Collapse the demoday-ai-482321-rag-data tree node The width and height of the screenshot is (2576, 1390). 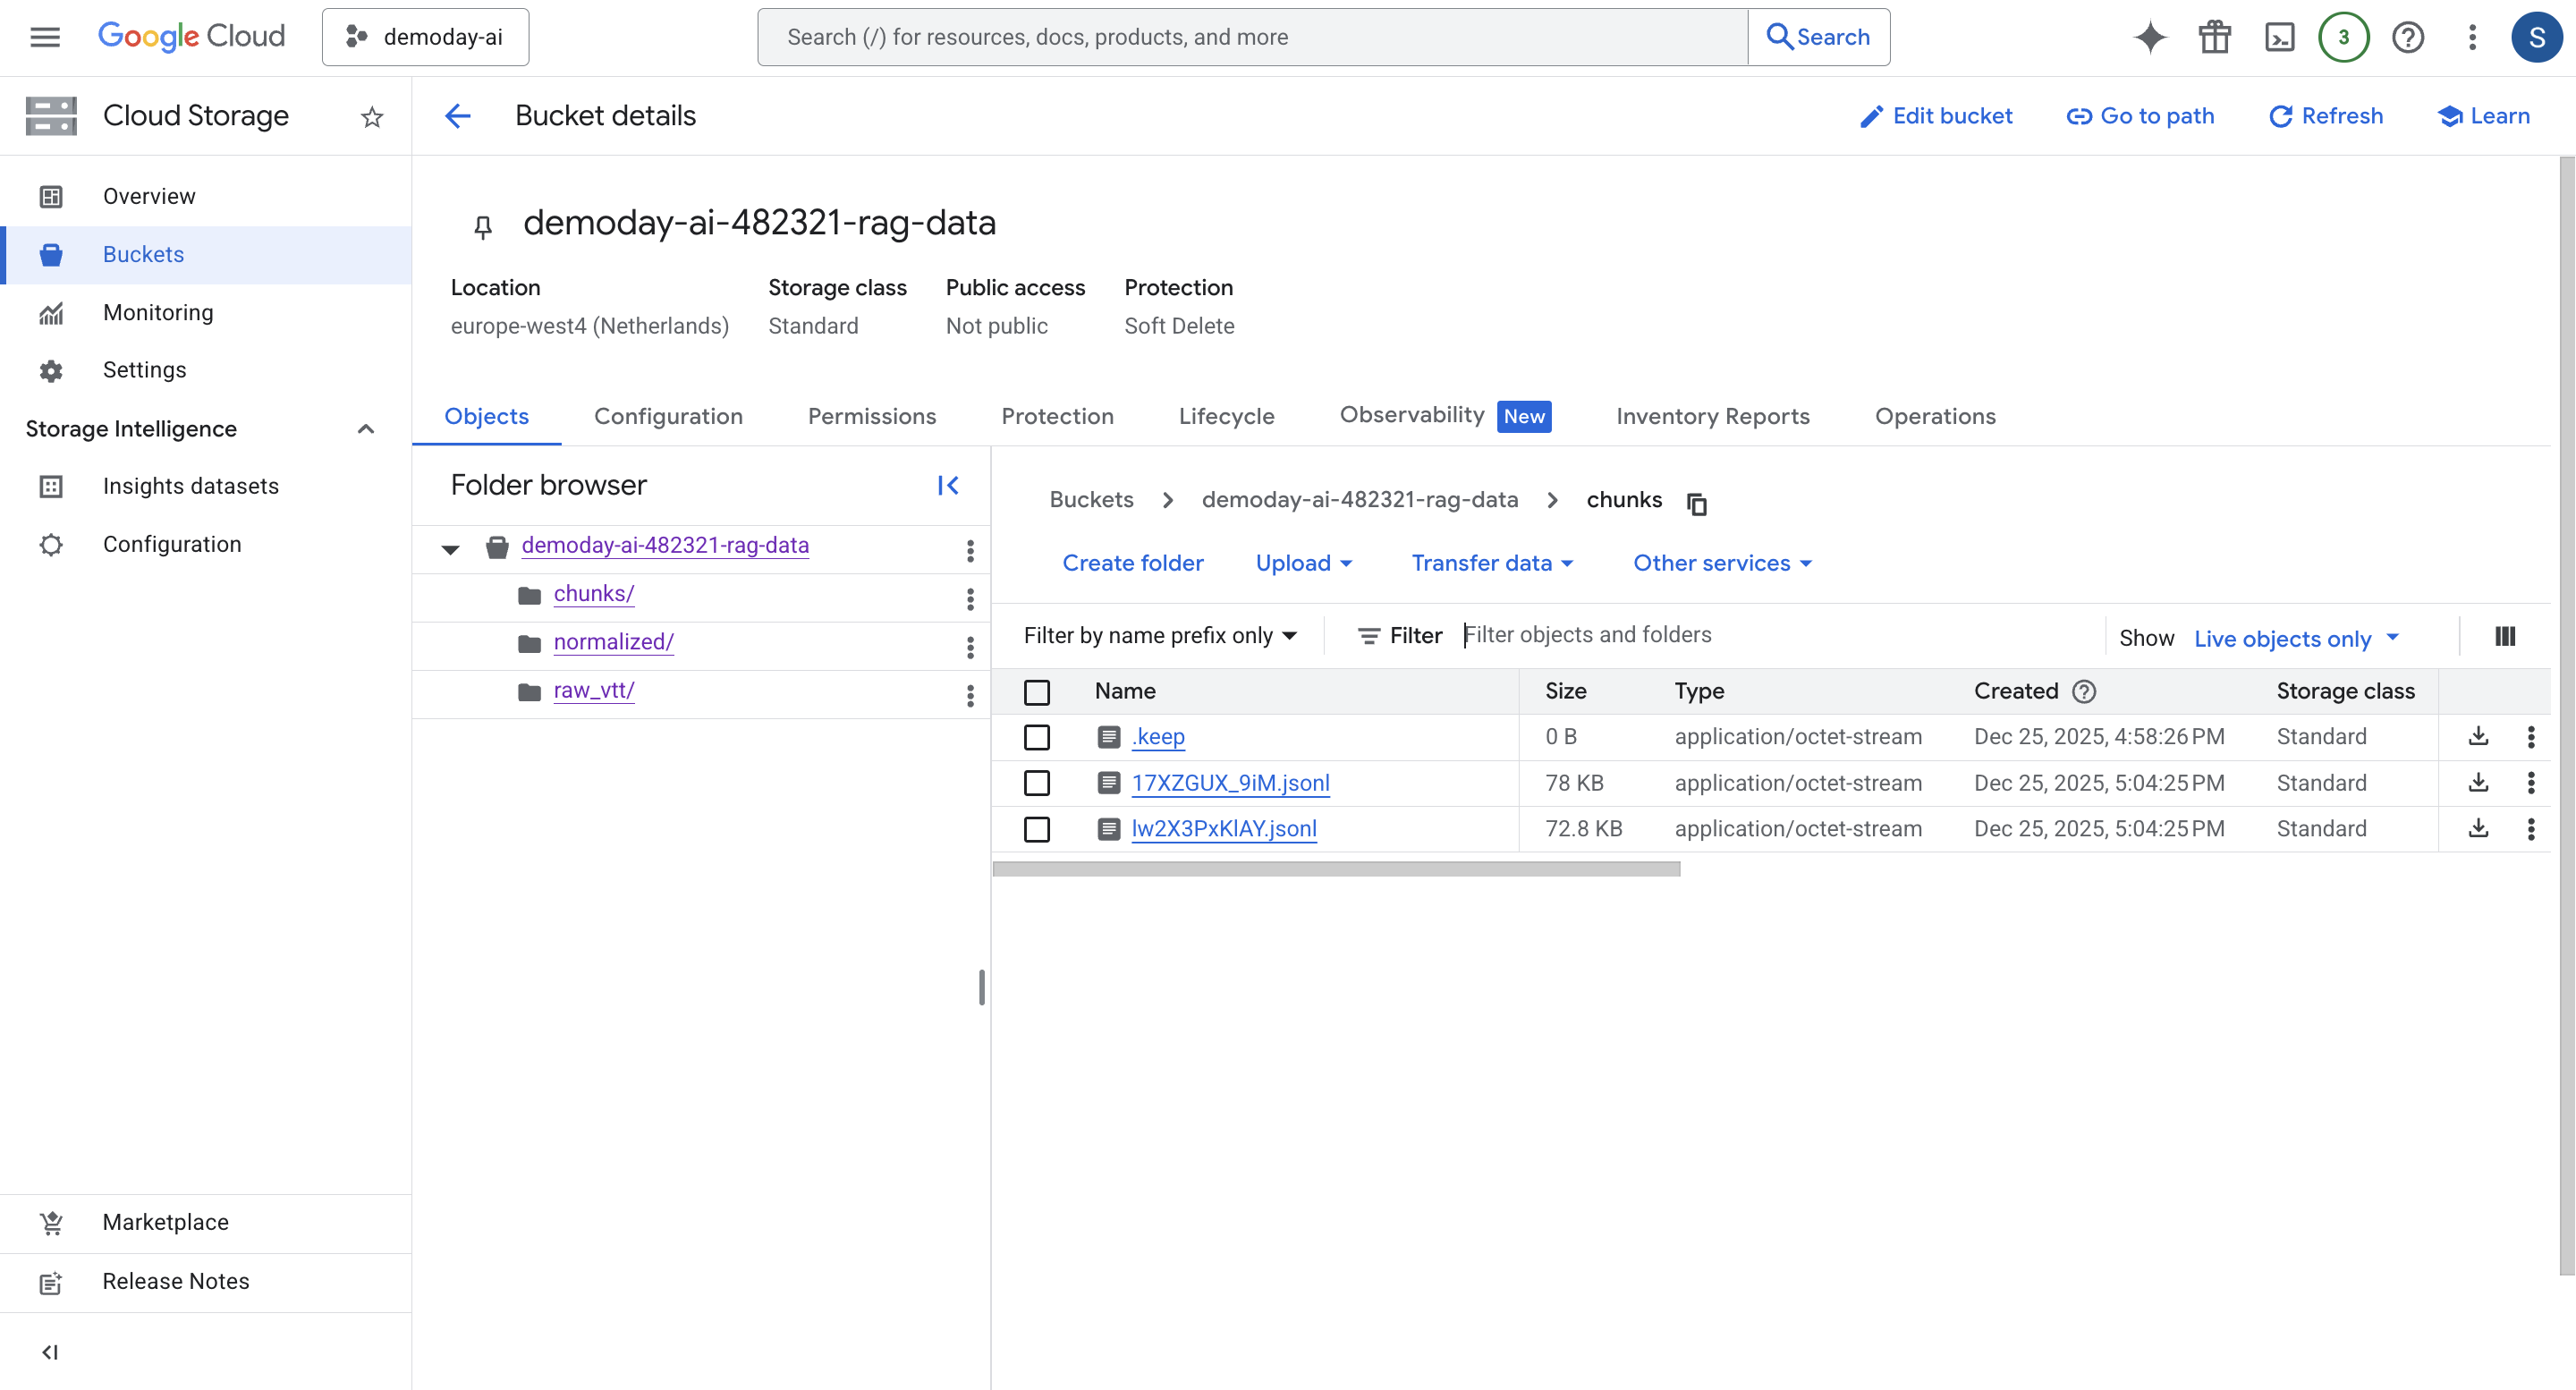point(450,548)
